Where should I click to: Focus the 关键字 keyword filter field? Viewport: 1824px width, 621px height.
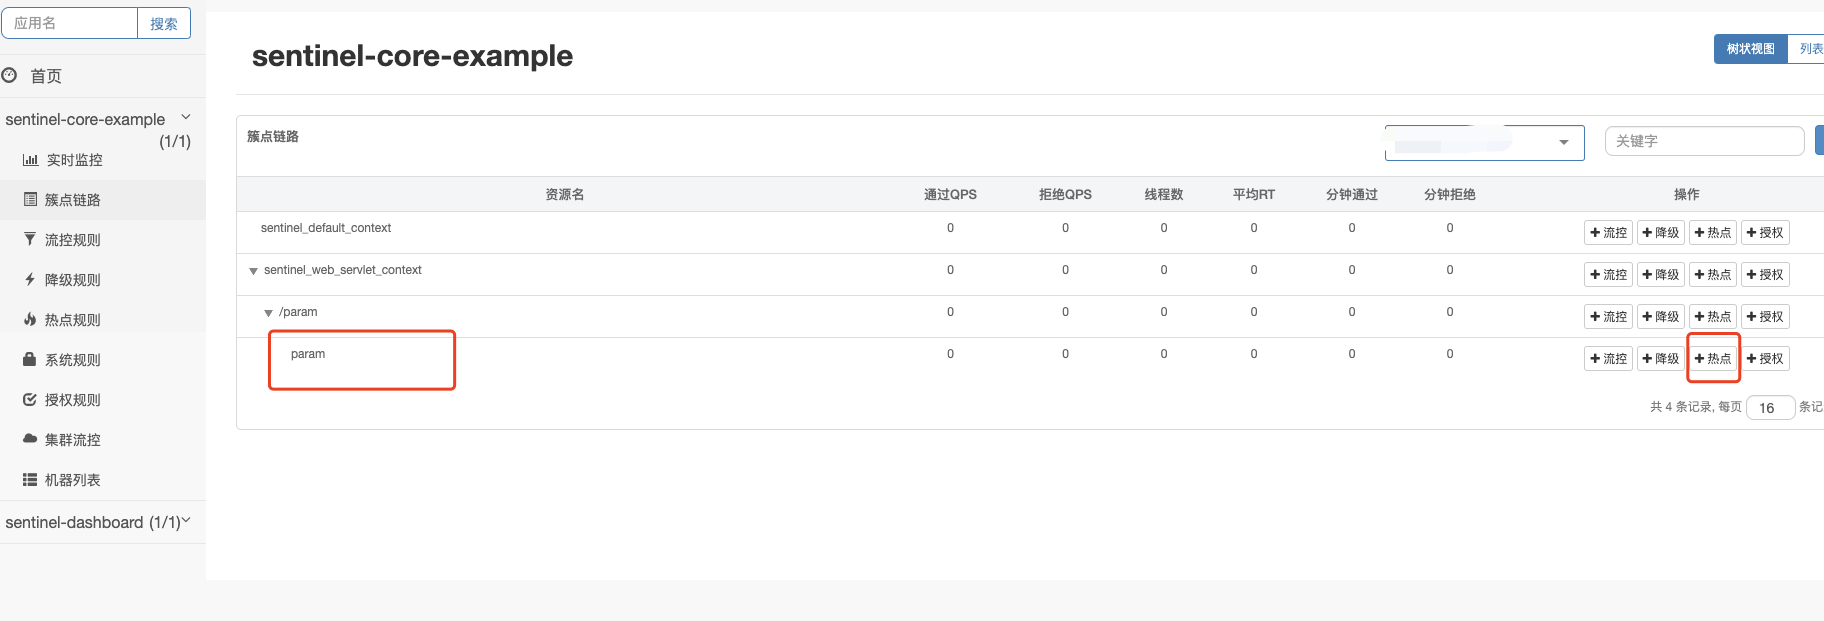click(1704, 141)
